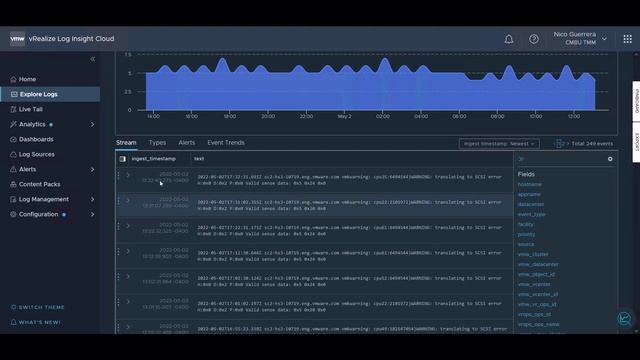The height and width of the screenshot is (360, 640).
Task: Open the row menu for the 17:22 log entry
Action: pos(119,226)
